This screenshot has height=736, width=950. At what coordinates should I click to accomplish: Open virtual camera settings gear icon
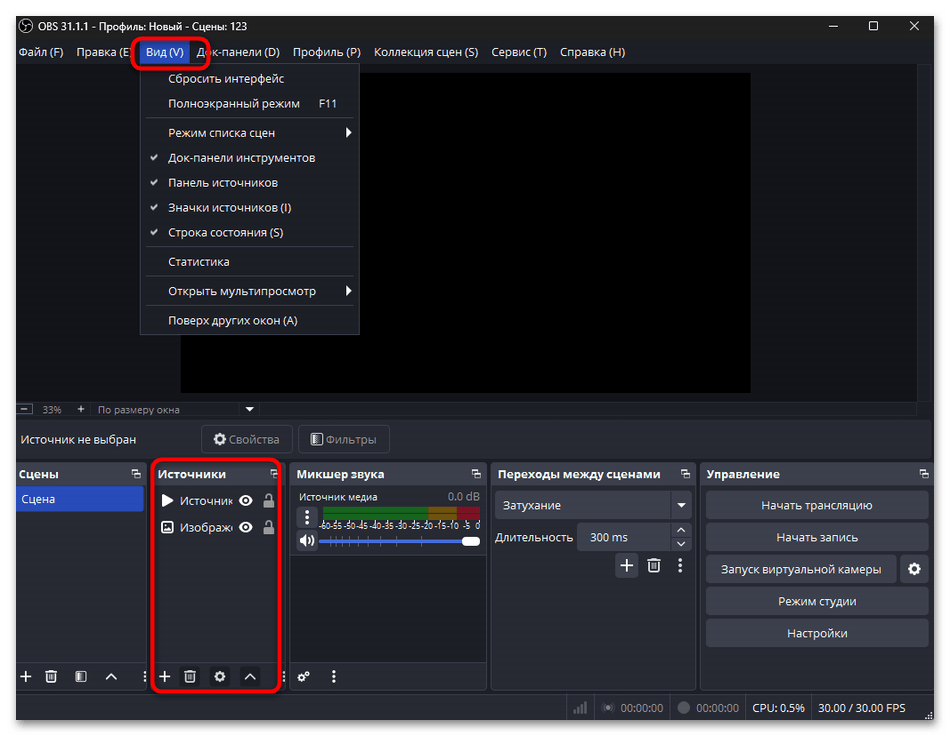913,569
